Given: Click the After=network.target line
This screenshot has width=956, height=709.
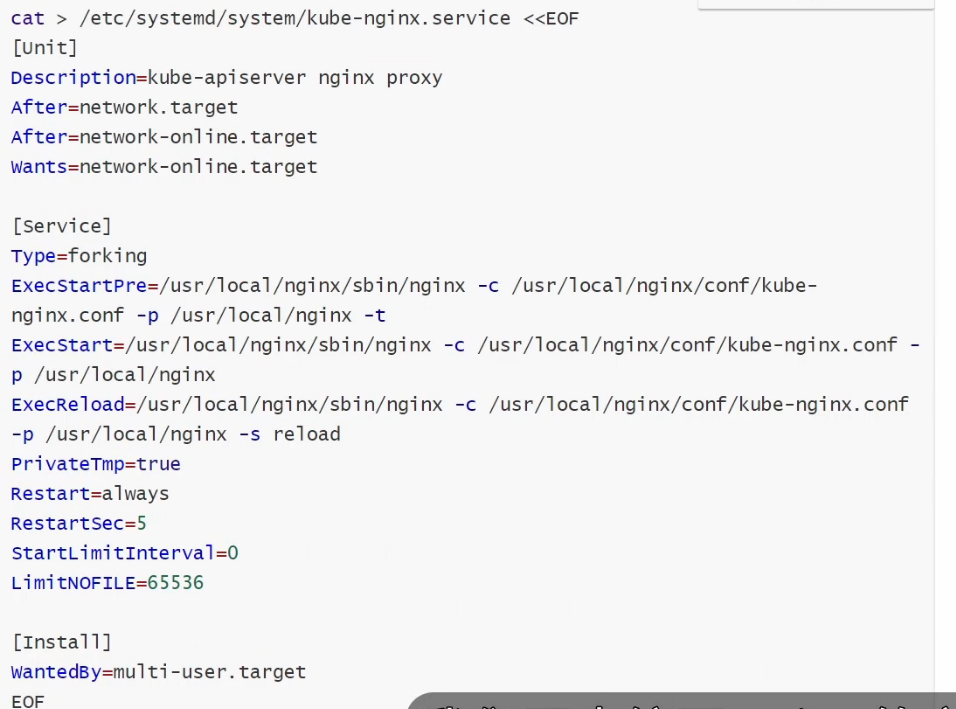Looking at the screenshot, I should click(x=124, y=107).
